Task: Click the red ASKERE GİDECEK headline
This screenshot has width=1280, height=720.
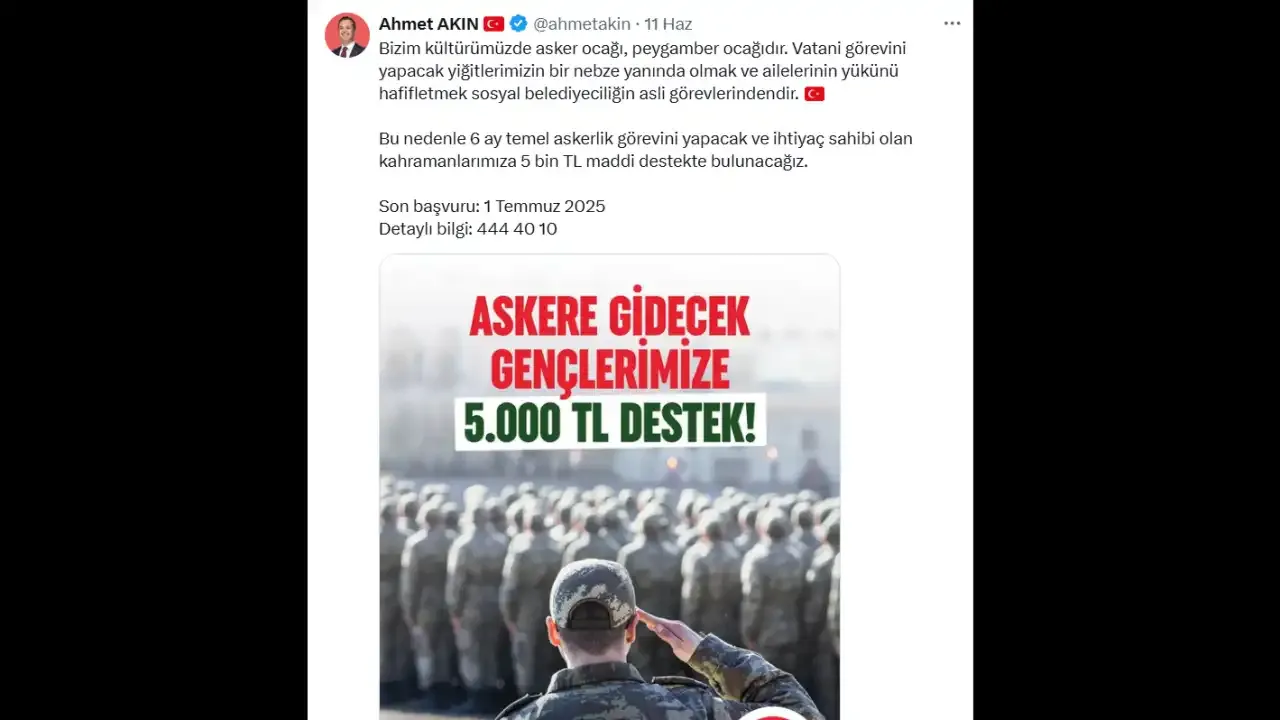Action: pyautogui.click(x=610, y=318)
